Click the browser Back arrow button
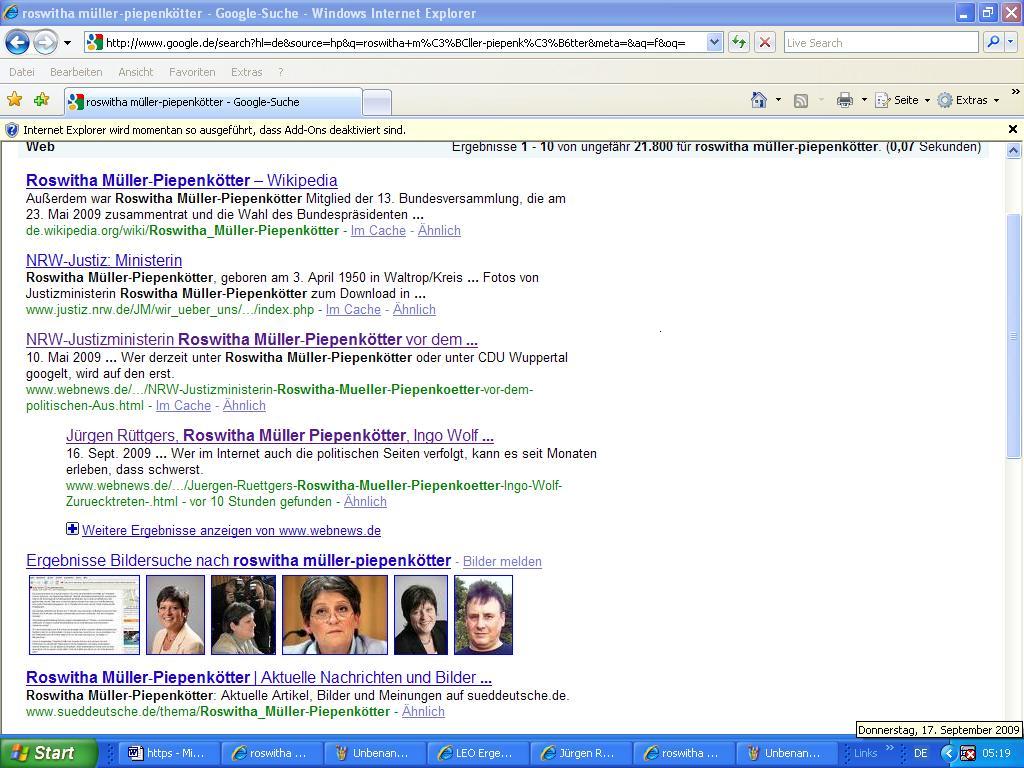Image resolution: width=1024 pixels, height=768 pixels. coord(18,43)
